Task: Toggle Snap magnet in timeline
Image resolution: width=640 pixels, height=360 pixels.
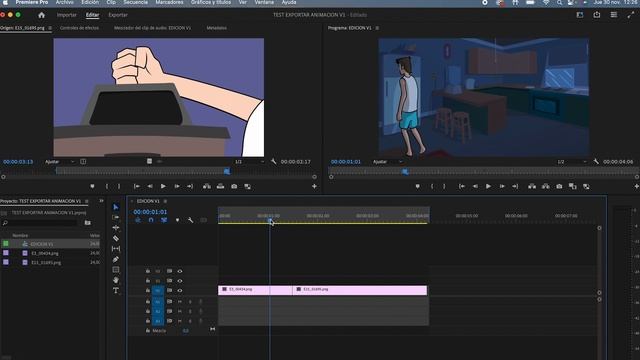Action: tap(151, 220)
